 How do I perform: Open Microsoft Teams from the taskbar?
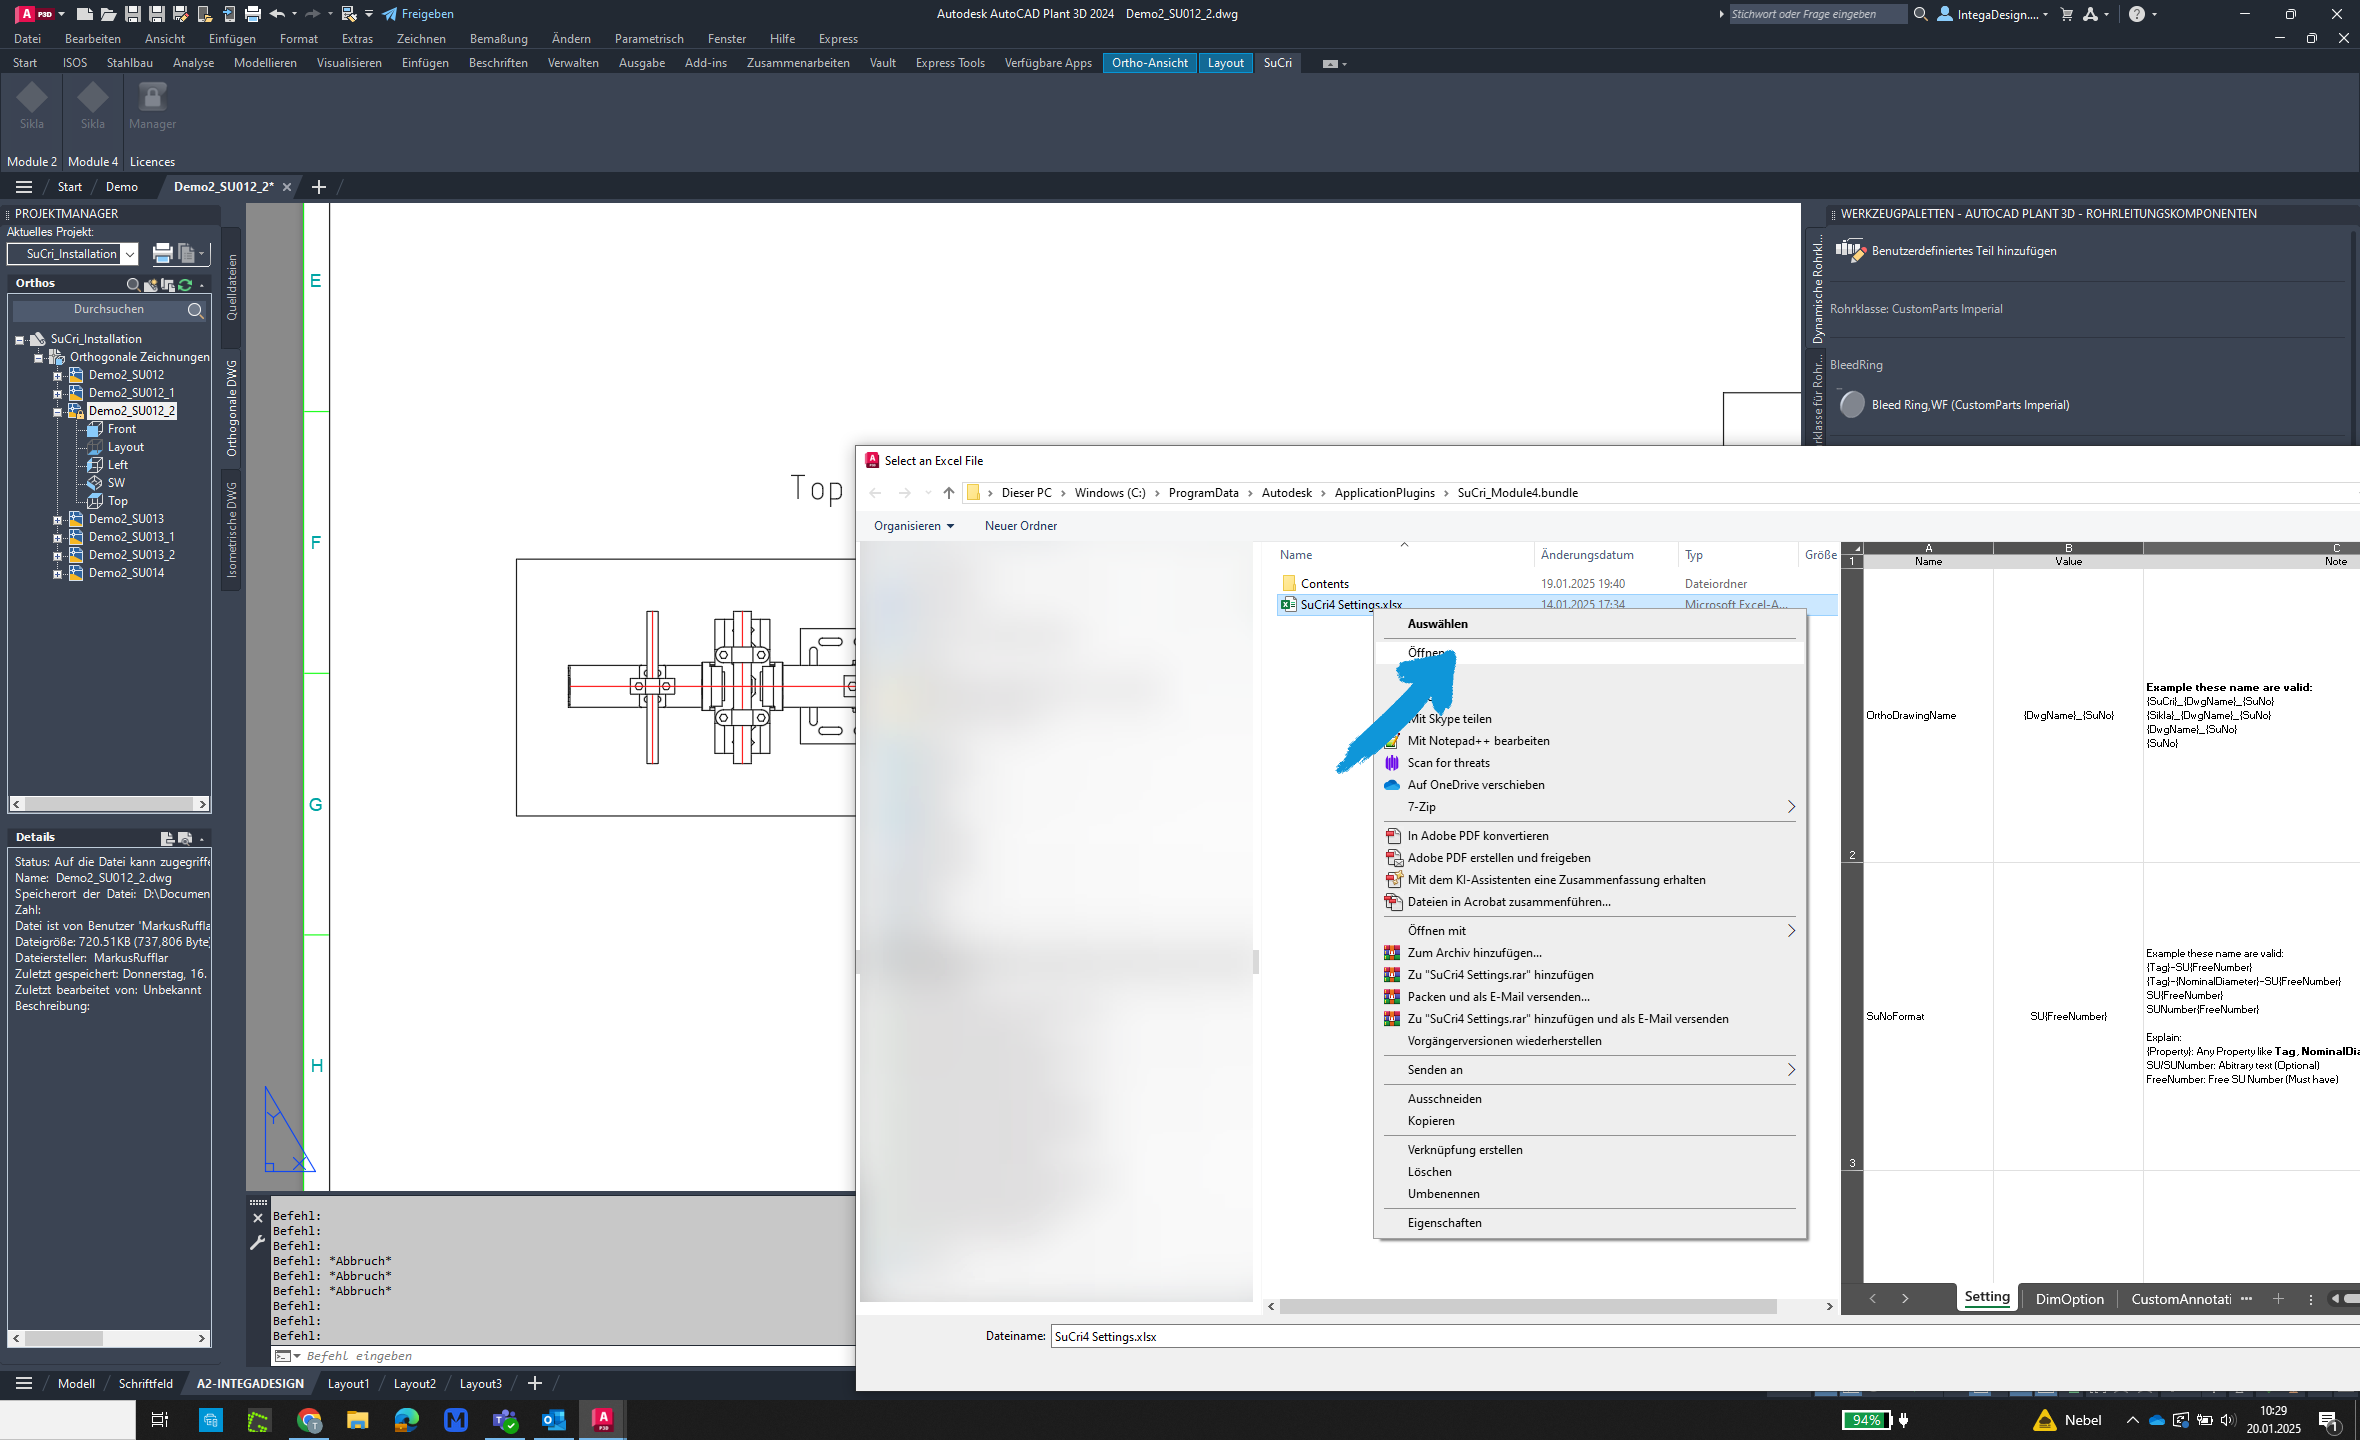(x=504, y=1420)
